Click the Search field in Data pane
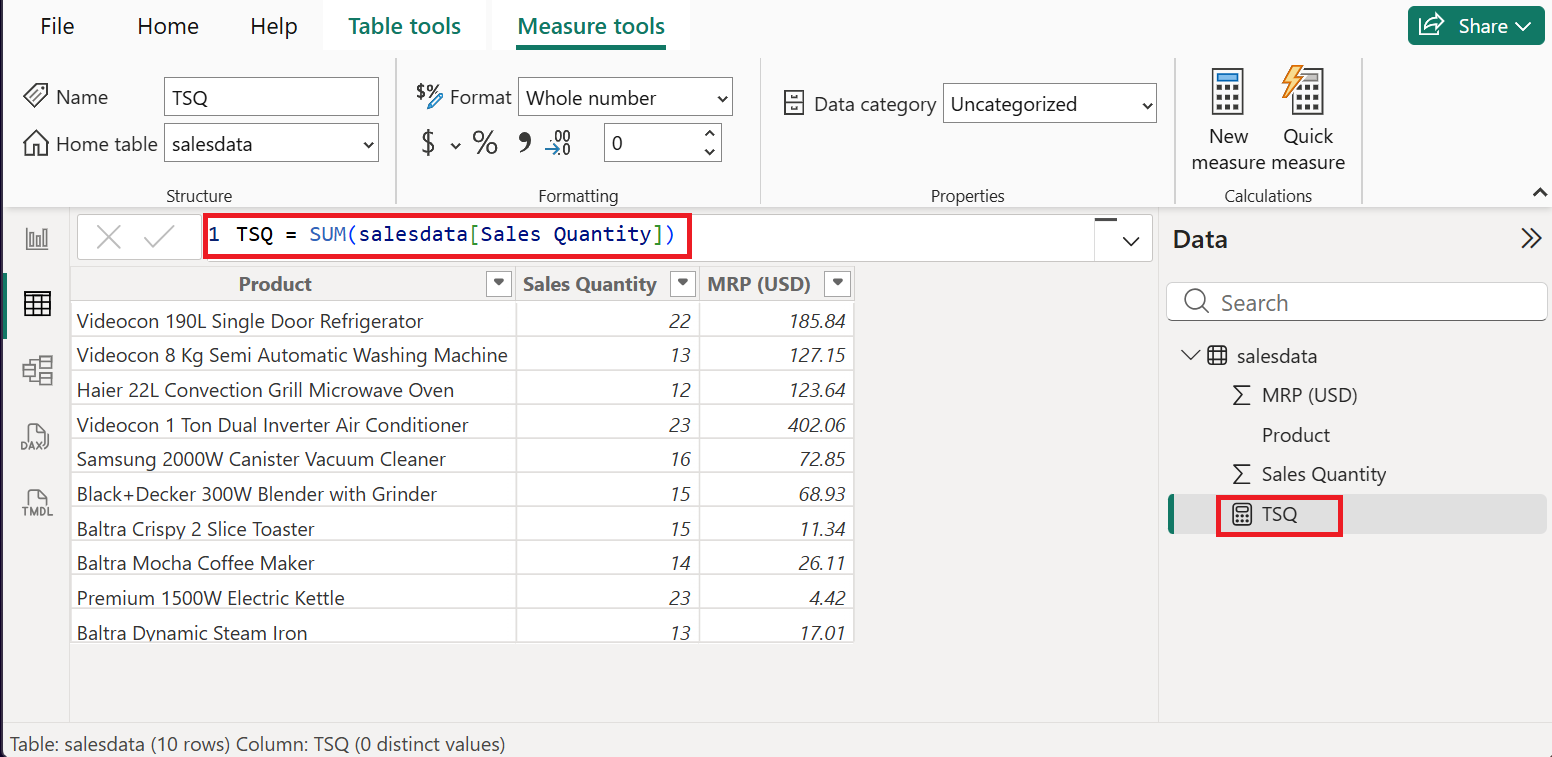 [1356, 303]
